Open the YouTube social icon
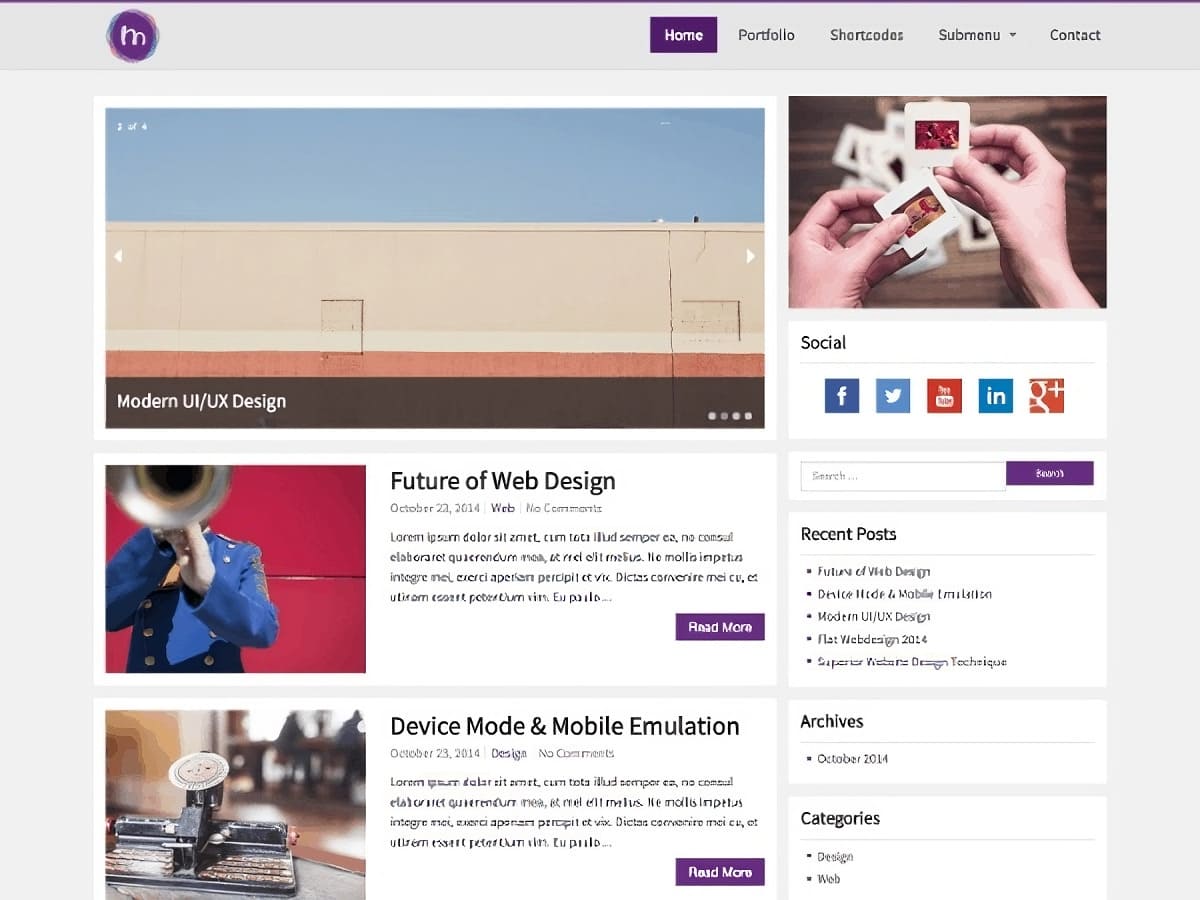This screenshot has height=900, width=1200. [944, 396]
